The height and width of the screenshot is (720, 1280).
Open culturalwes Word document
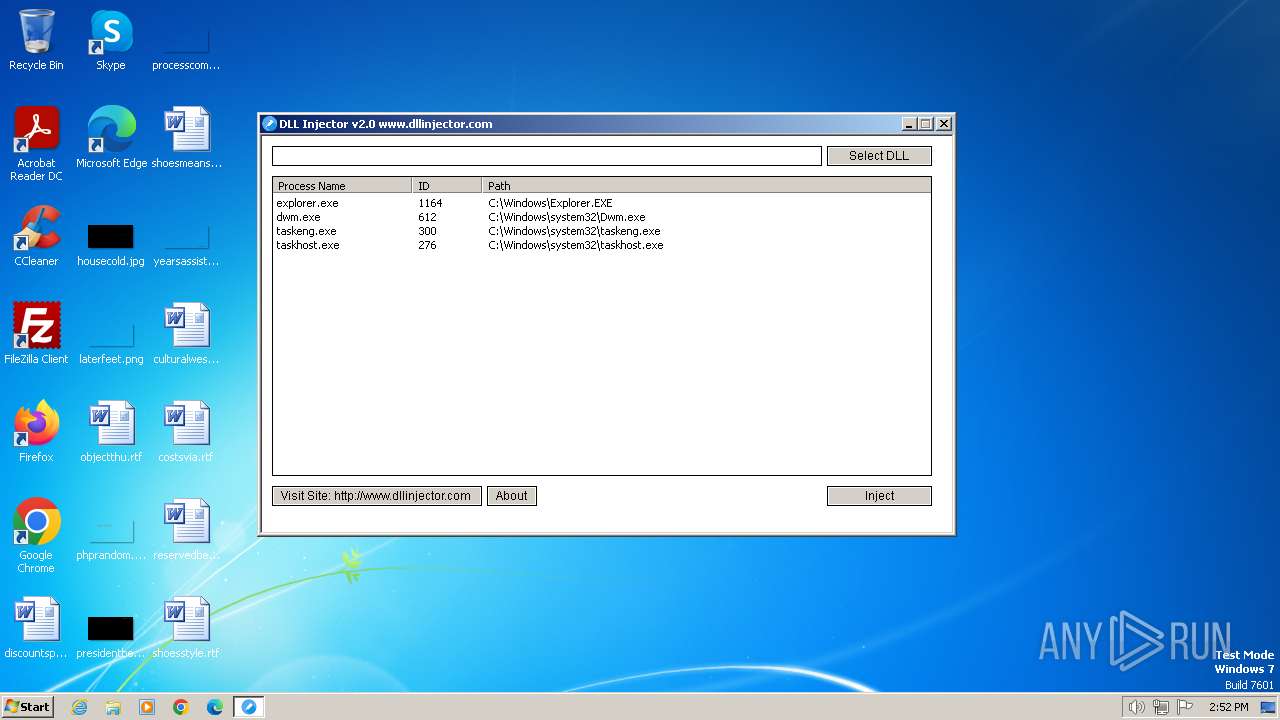[186, 333]
